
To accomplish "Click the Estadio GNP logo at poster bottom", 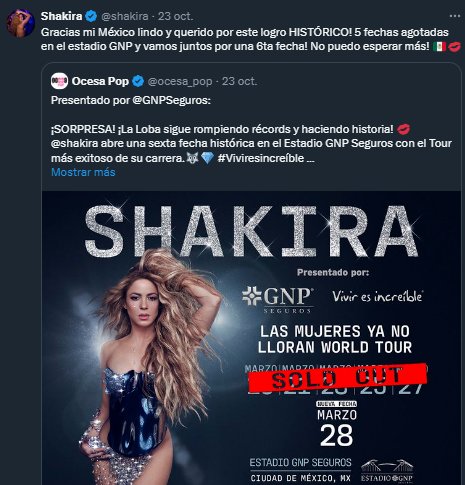I will pyautogui.click(x=387, y=471).
